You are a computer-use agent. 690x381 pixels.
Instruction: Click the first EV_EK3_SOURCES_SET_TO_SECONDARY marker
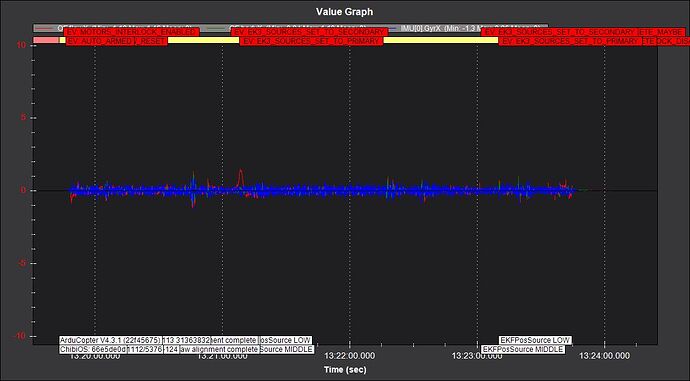[x=309, y=32]
